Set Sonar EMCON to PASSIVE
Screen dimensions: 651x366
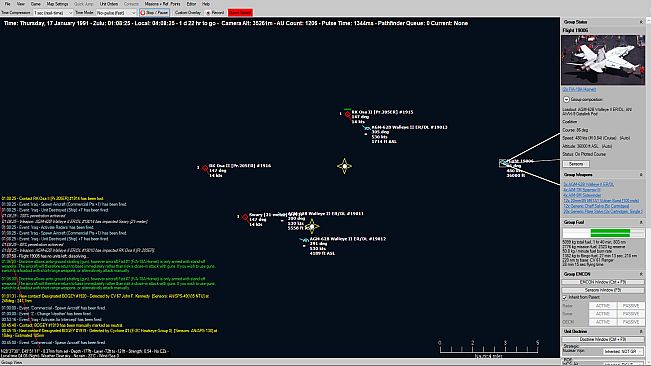[x=630, y=314]
